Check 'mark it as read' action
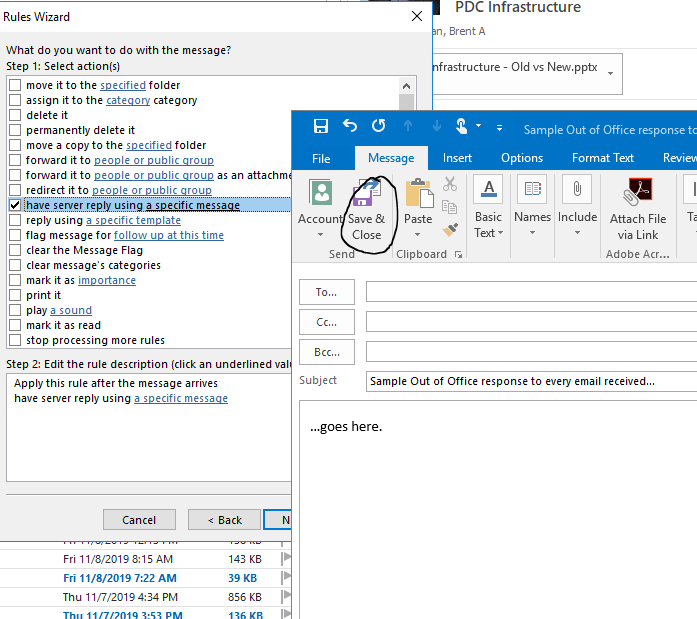This screenshot has height=619, width=697. [x=15, y=325]
